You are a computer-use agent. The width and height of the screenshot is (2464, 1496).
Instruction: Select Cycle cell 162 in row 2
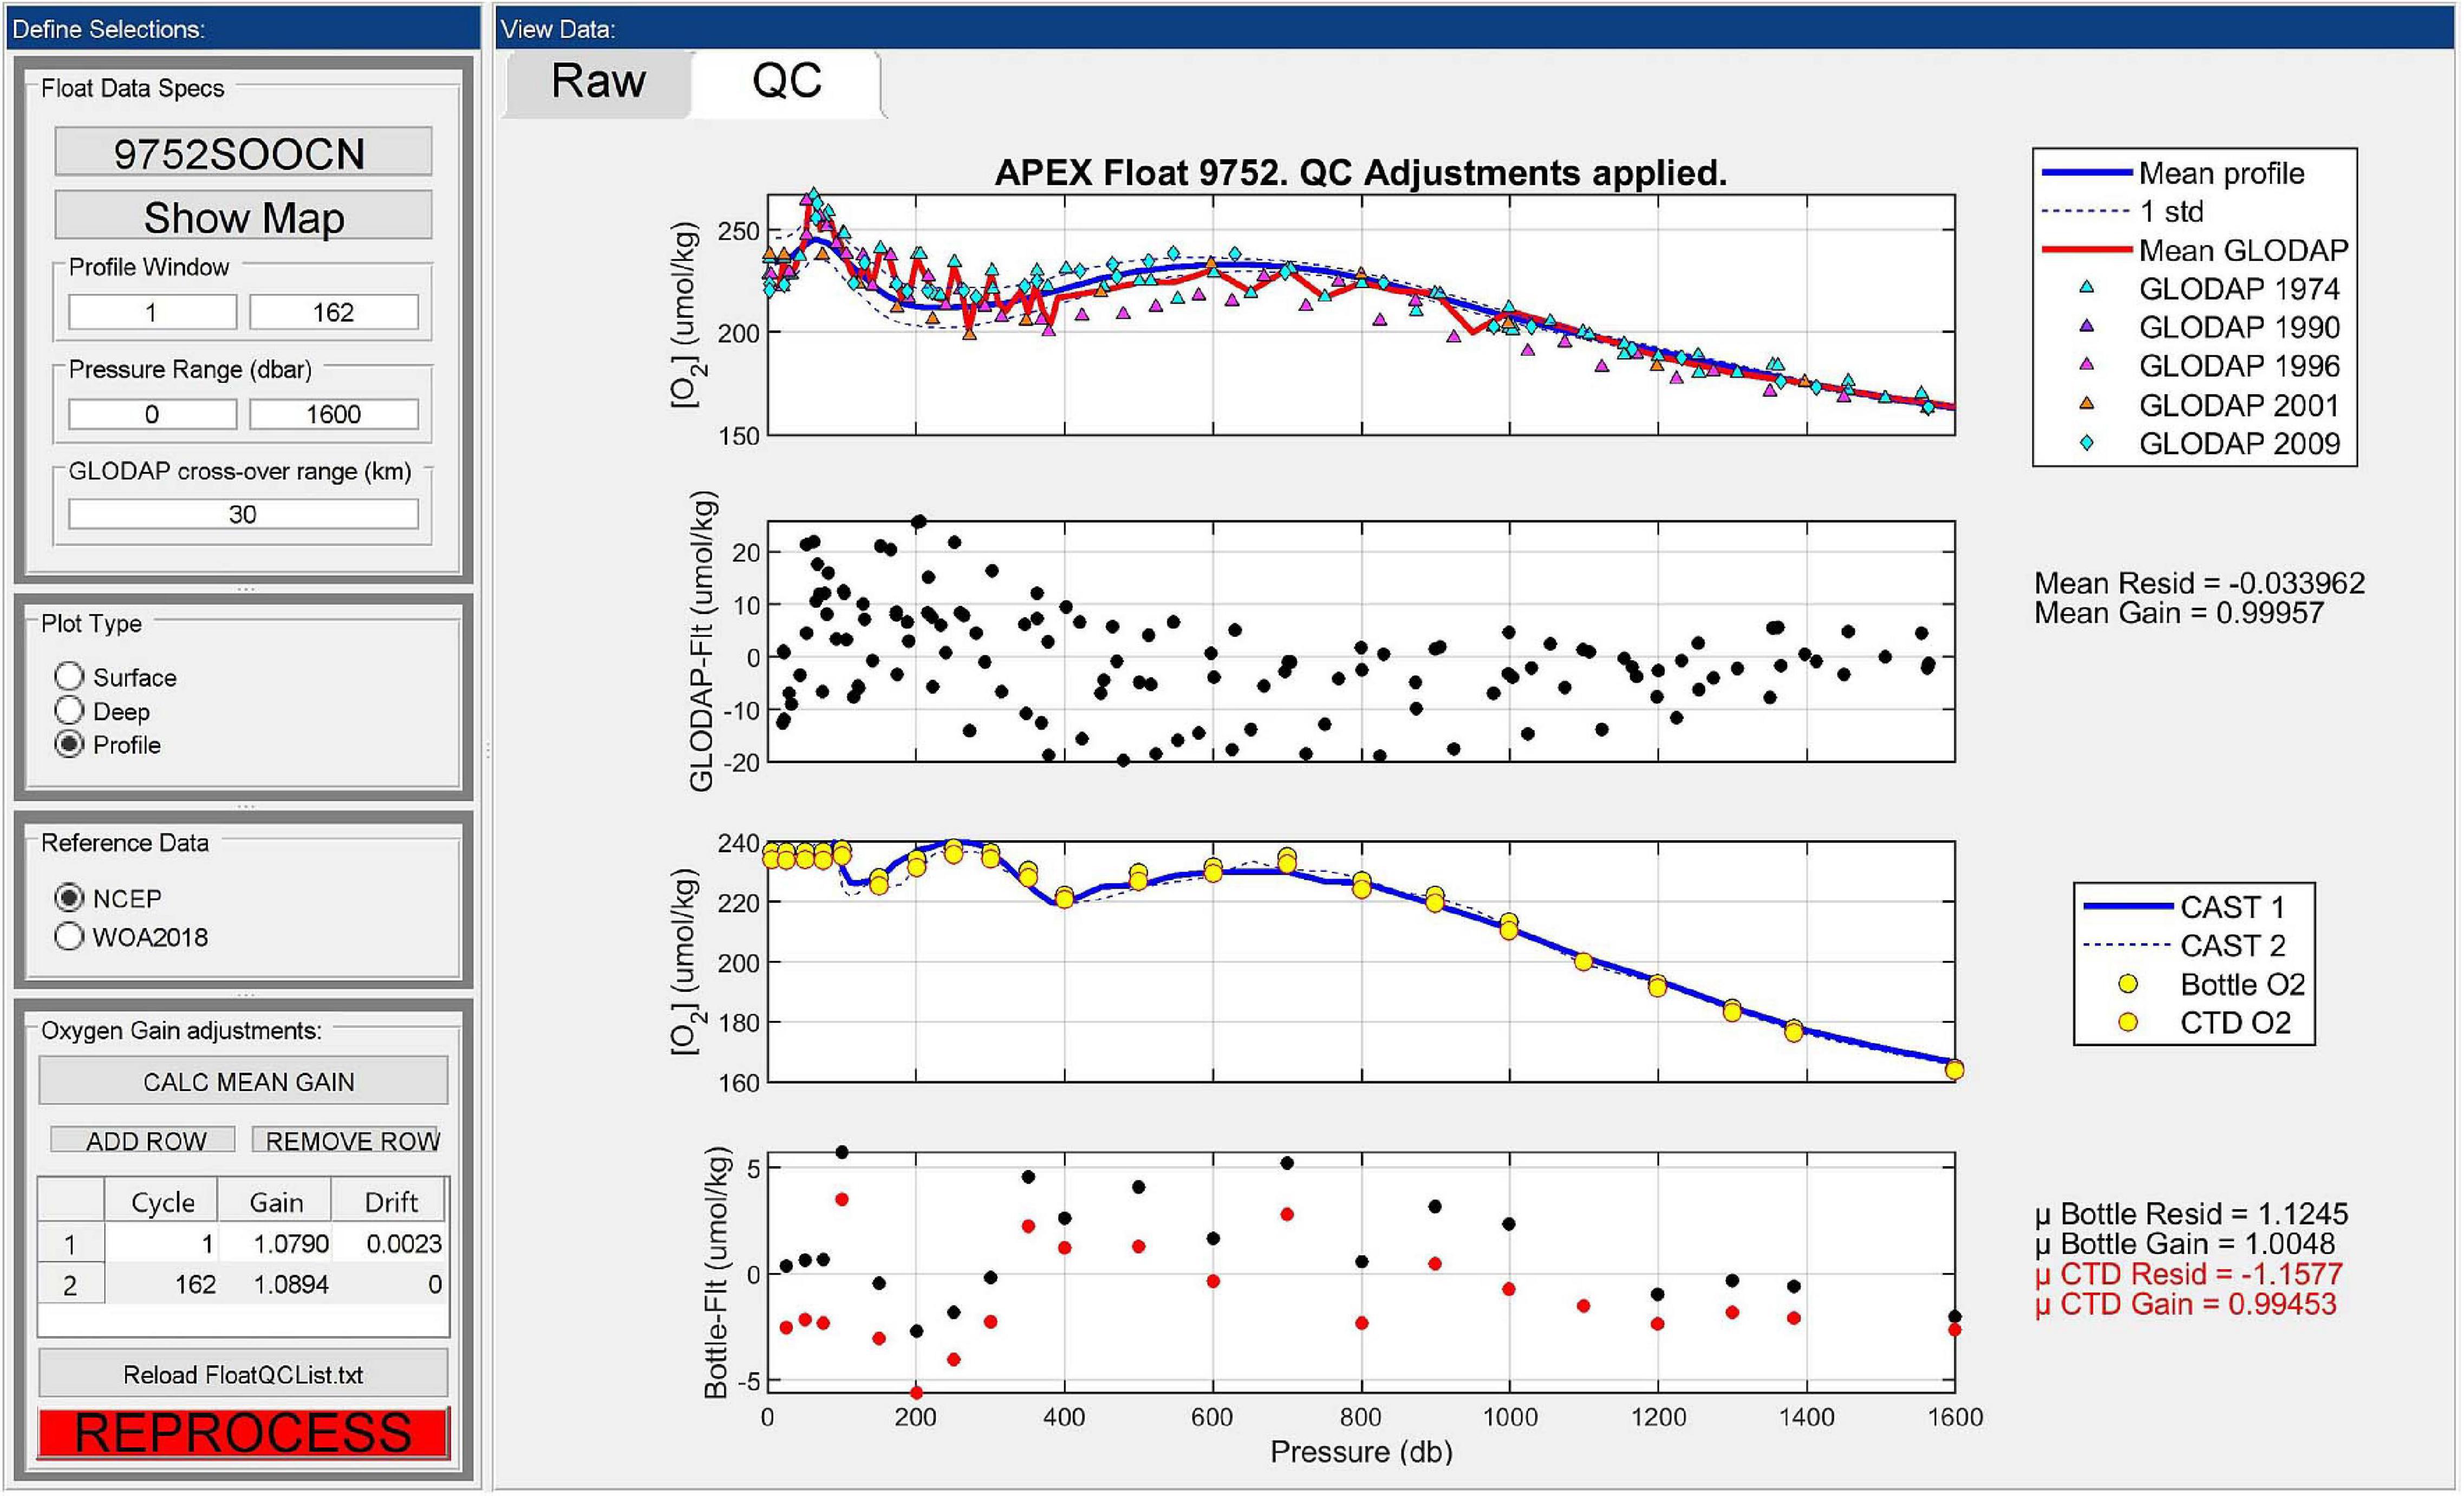pyautogui.click(x=162, y=1284)
